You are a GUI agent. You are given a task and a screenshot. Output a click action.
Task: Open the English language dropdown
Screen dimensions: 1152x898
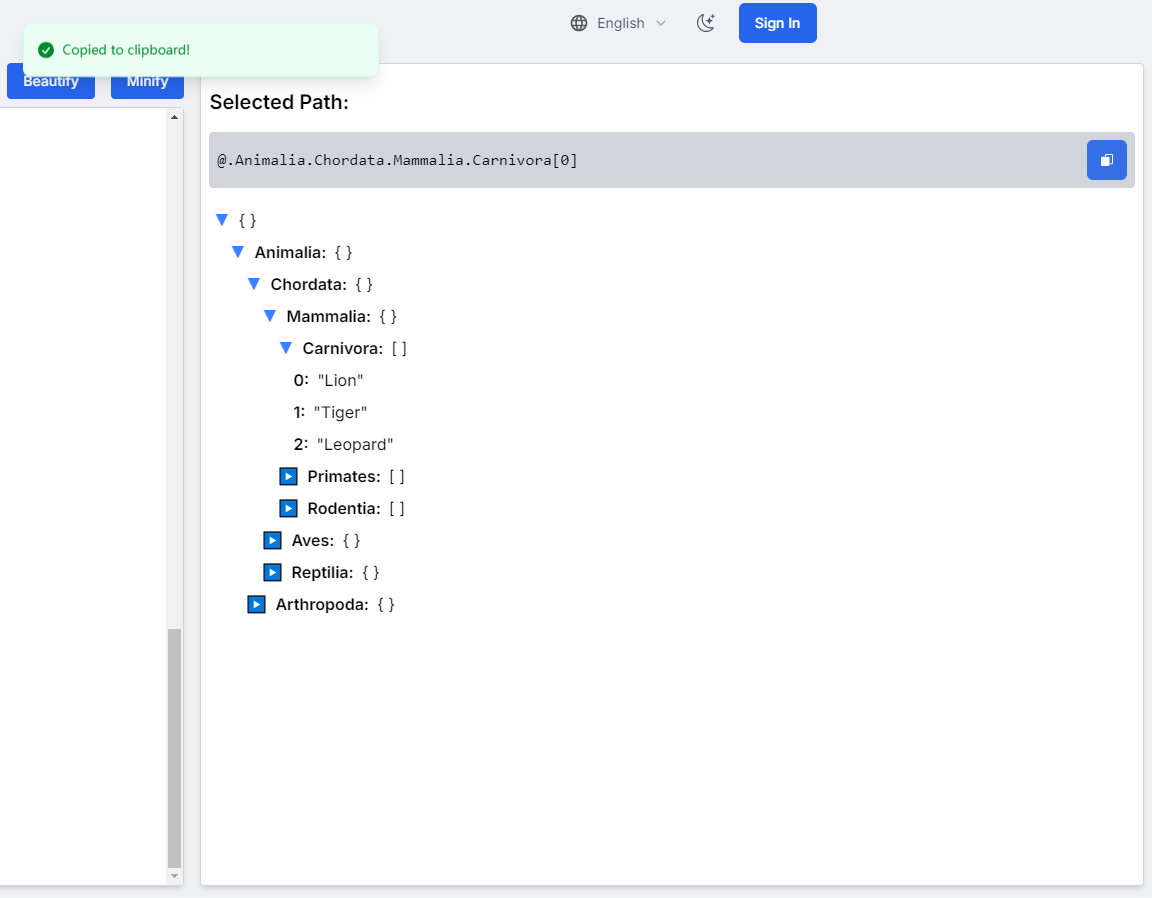point(618,23)
